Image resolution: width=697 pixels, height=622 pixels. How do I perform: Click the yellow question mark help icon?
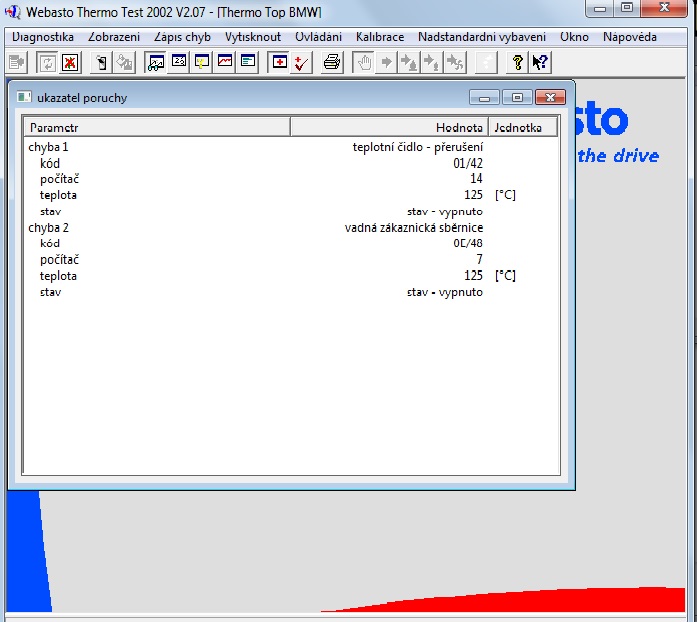pyautogui.click(x=517, y=62)
